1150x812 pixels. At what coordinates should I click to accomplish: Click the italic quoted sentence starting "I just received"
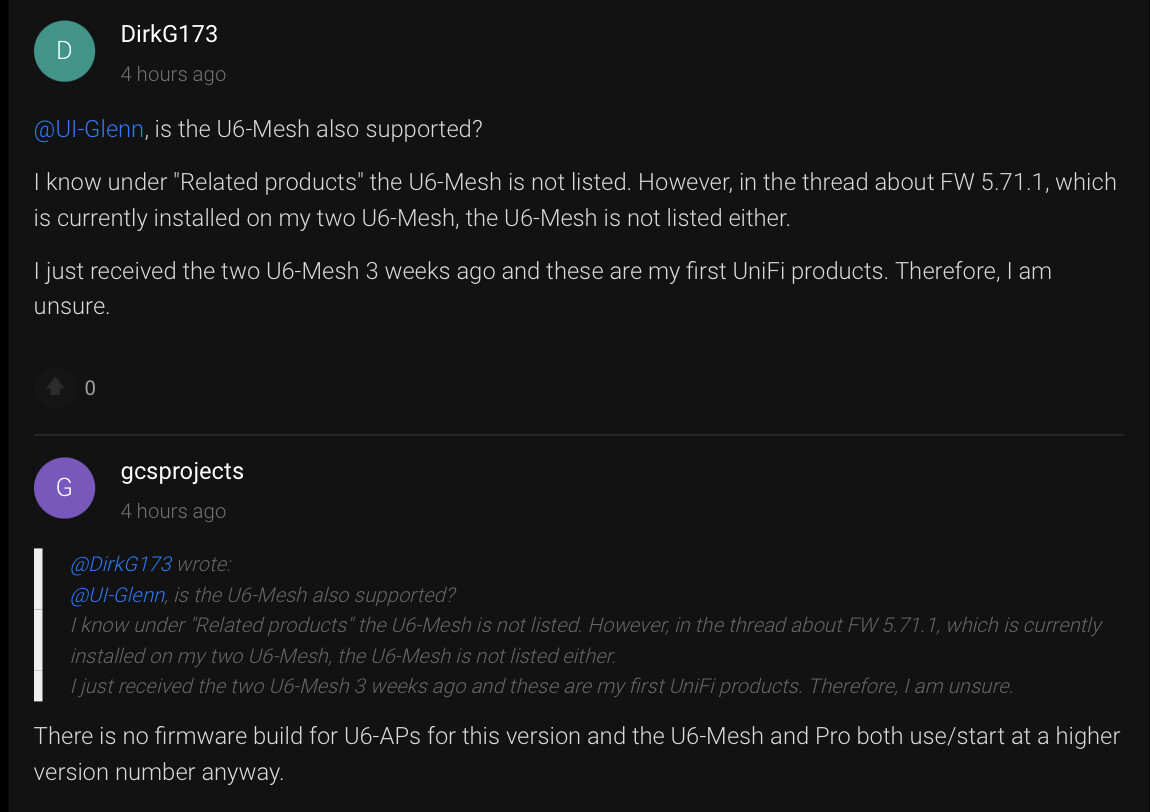pyautogui.click(x=542, y=686)
